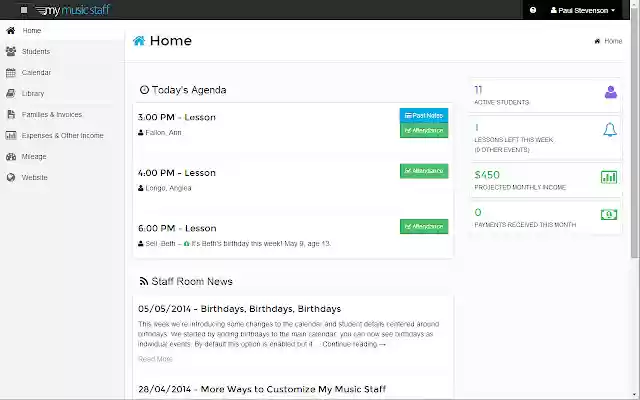640x400 pixels.
Task: Click the Mileage vehicle icon
Action: point(11,157)
